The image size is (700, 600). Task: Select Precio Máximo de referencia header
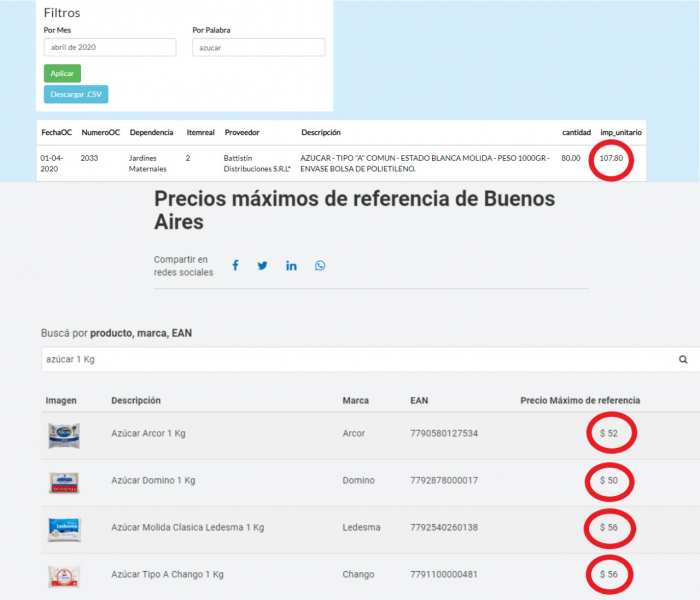(580, 400)
